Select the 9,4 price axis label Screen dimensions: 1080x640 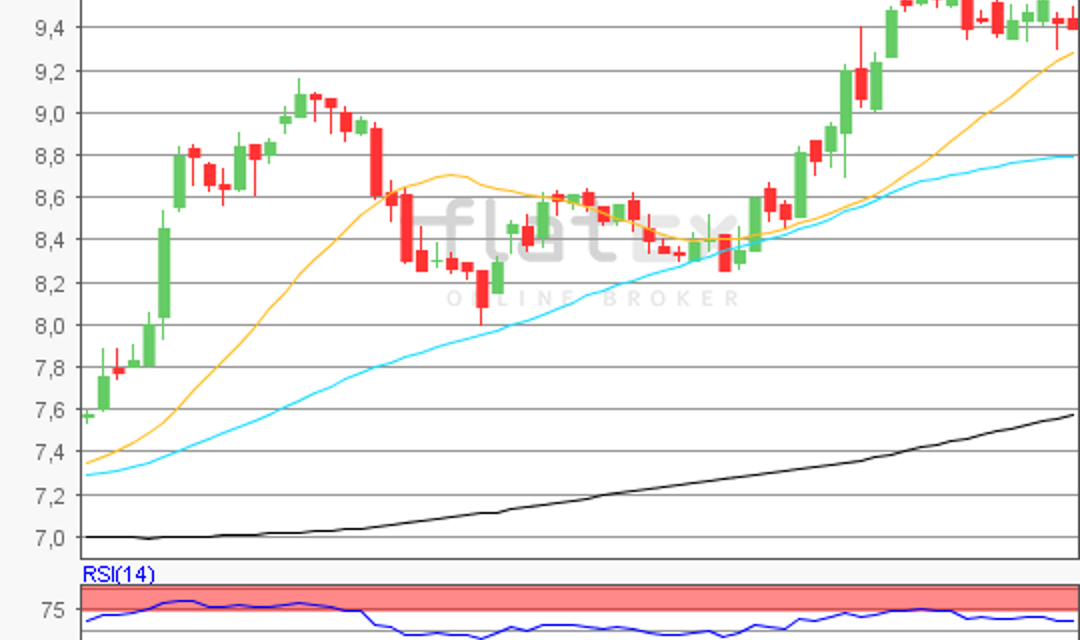pyautogui.click(x=50, y=28)
